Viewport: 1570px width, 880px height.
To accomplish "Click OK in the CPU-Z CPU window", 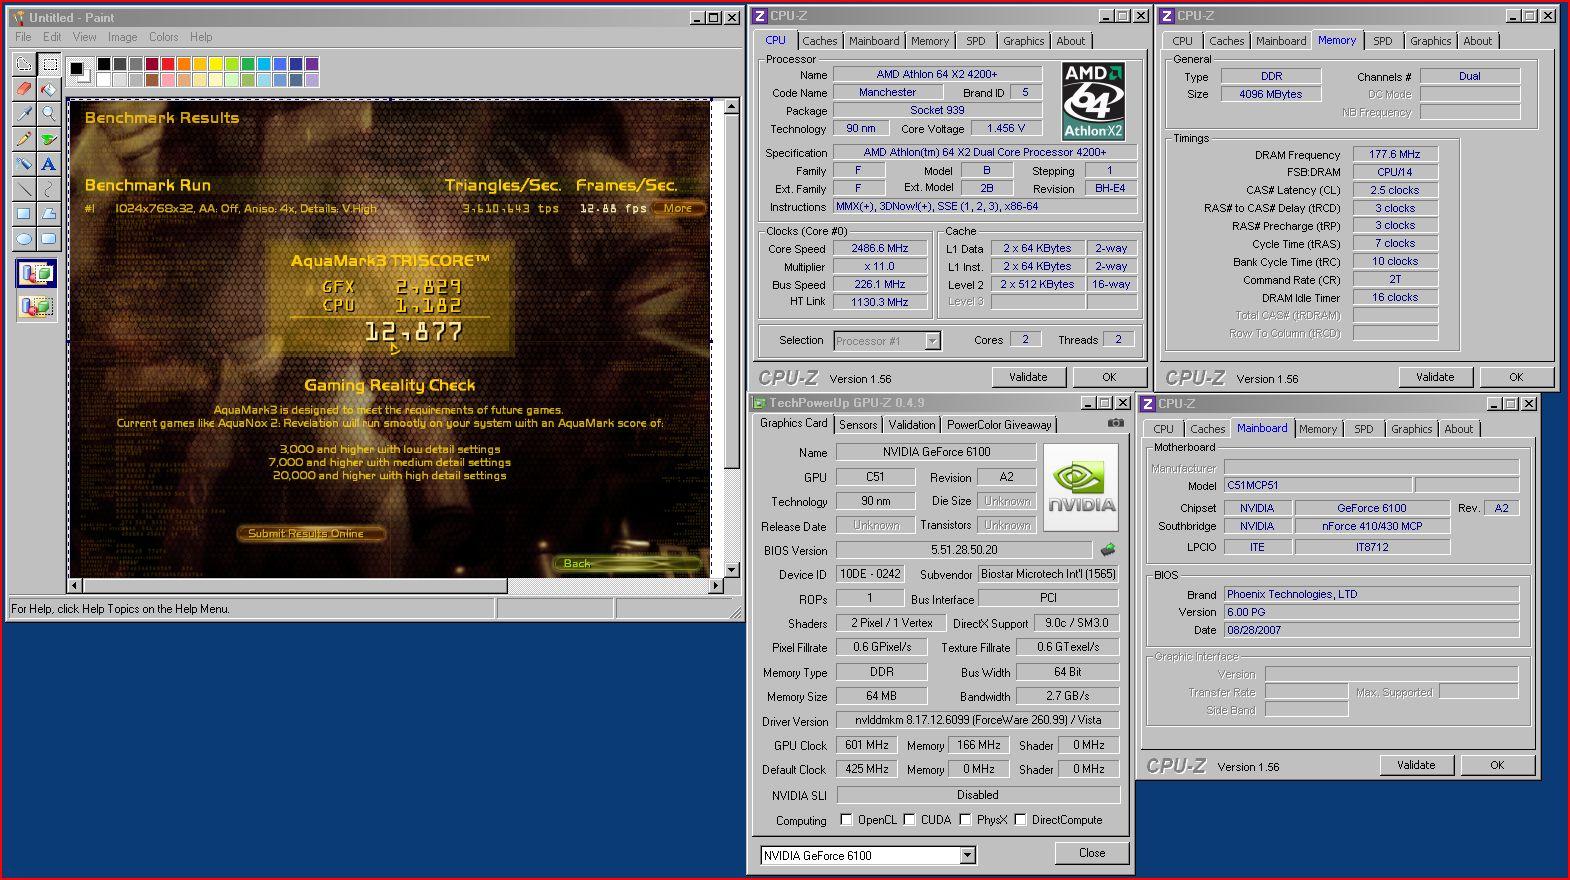I will 1109,377.
